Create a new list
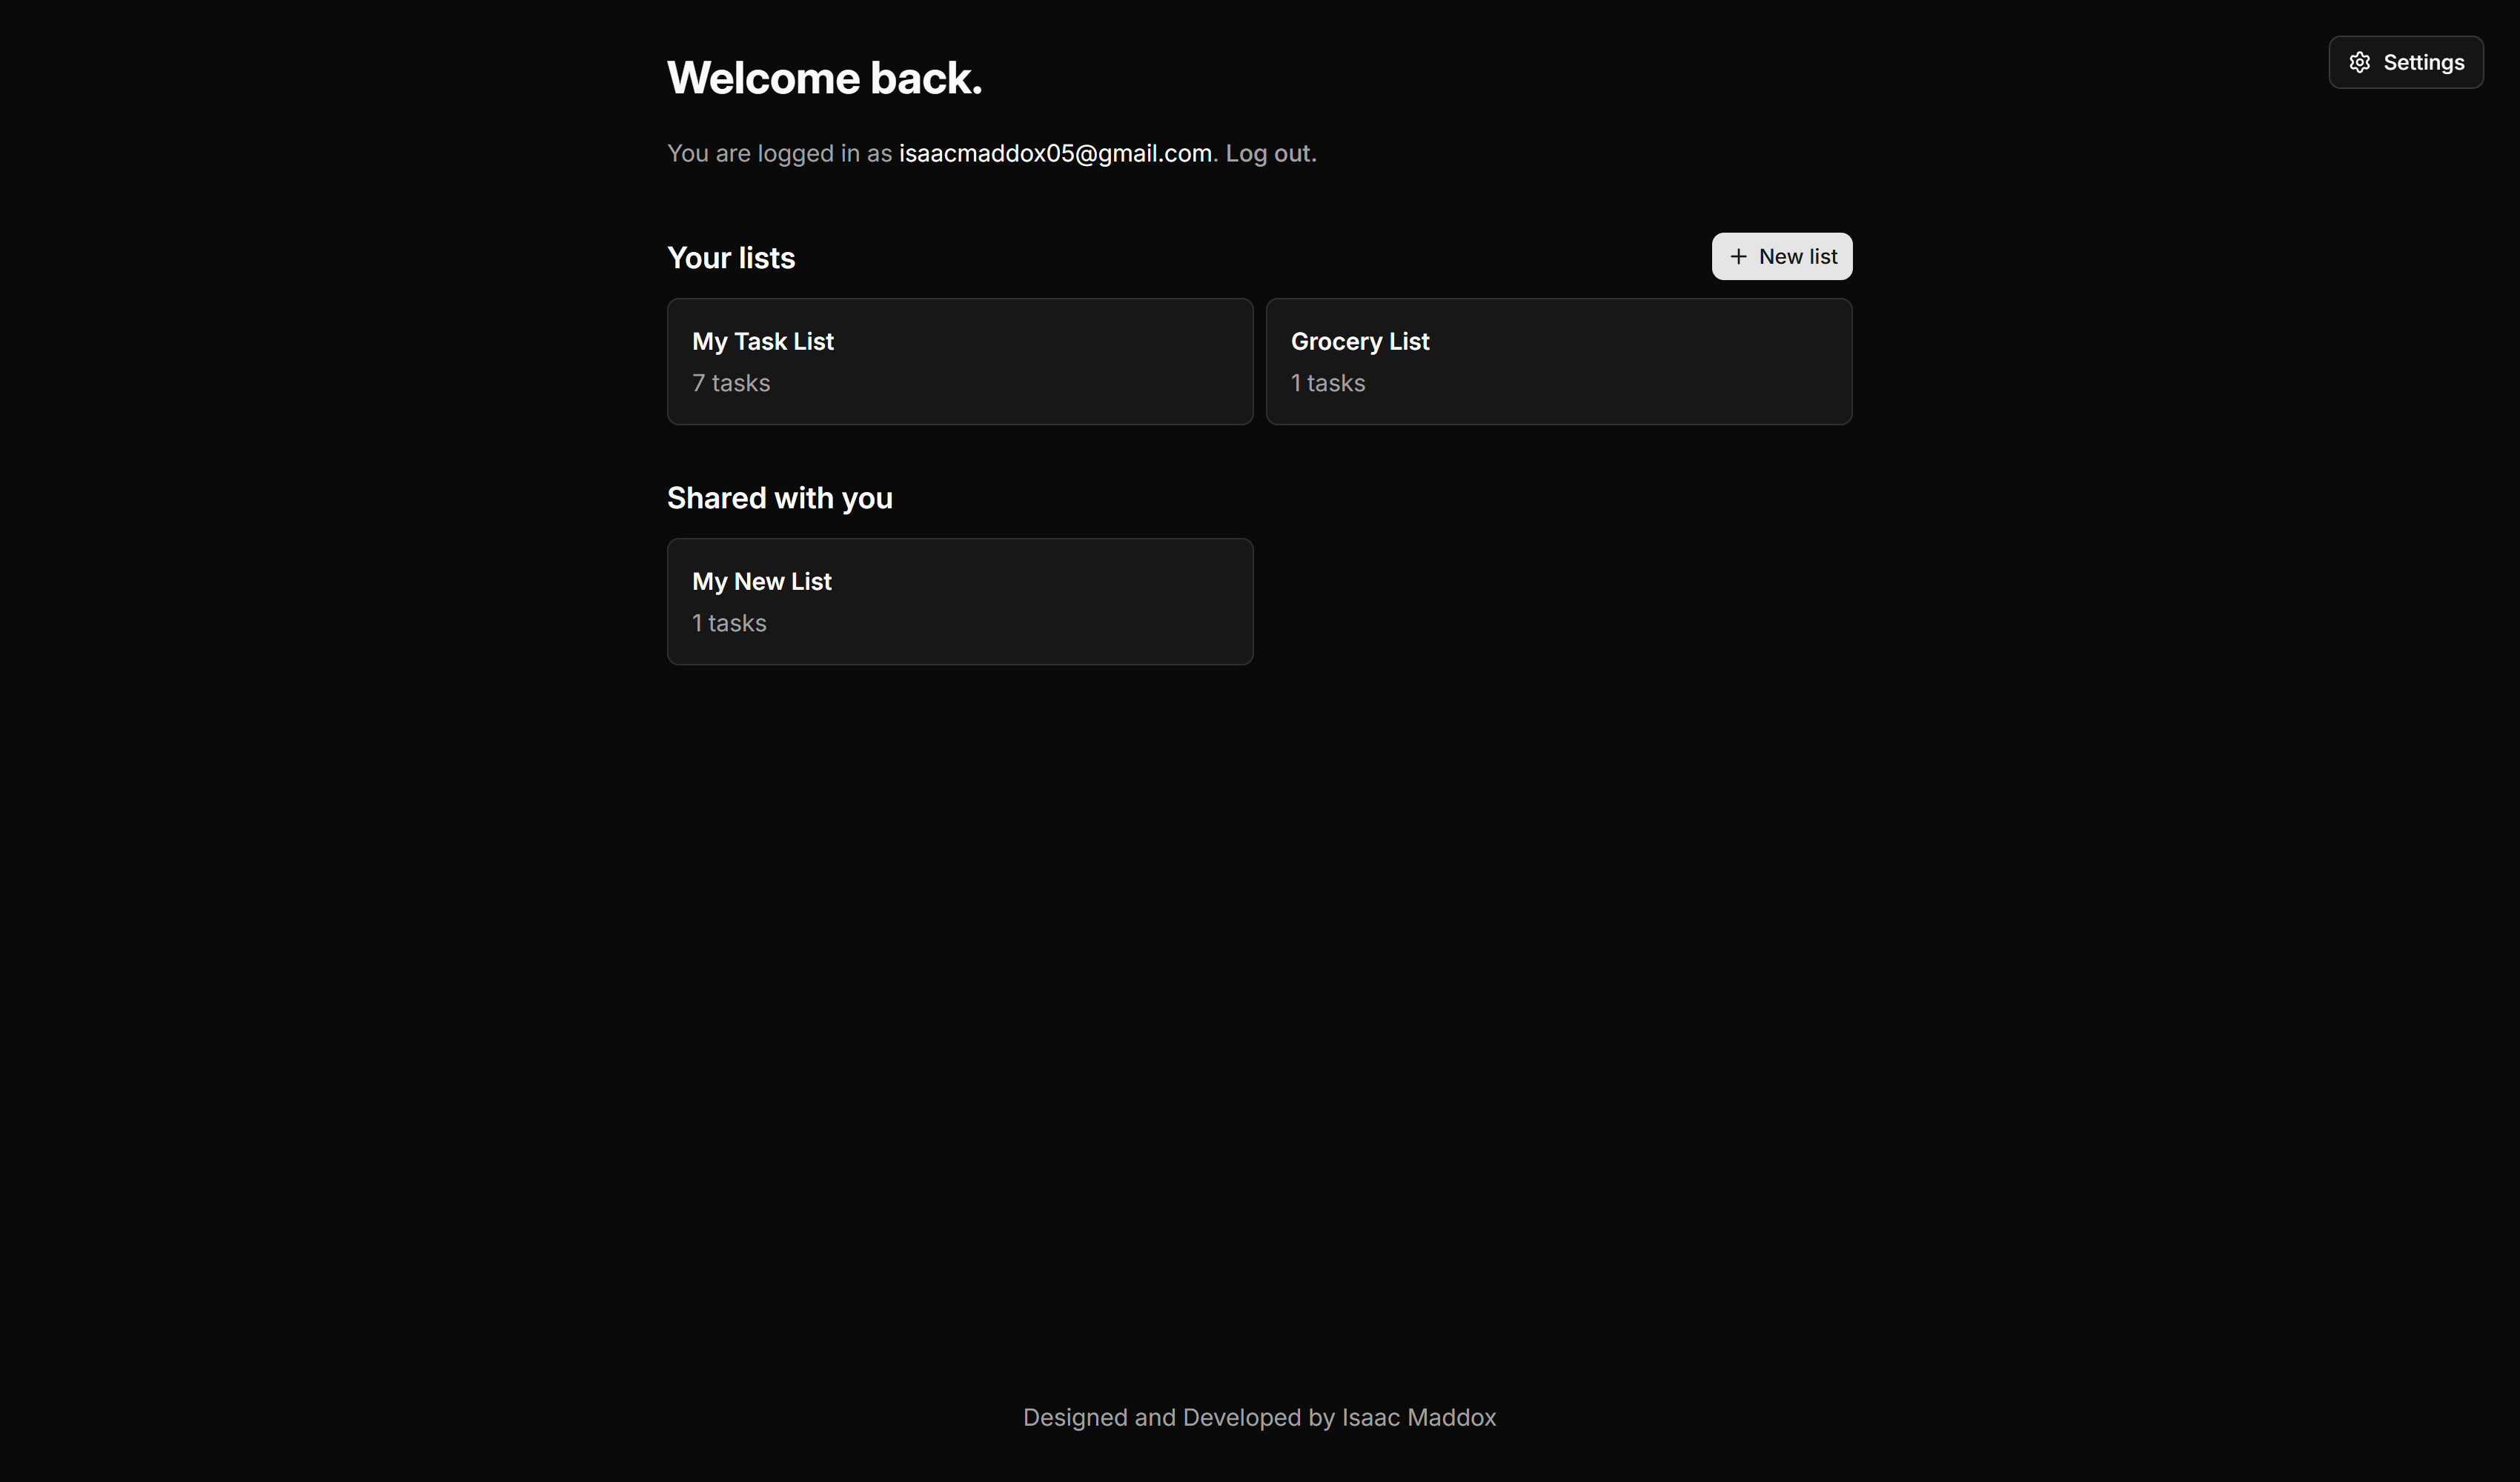The width and height of the screenshot is (2520, 1482). (x=1781, y=256)
